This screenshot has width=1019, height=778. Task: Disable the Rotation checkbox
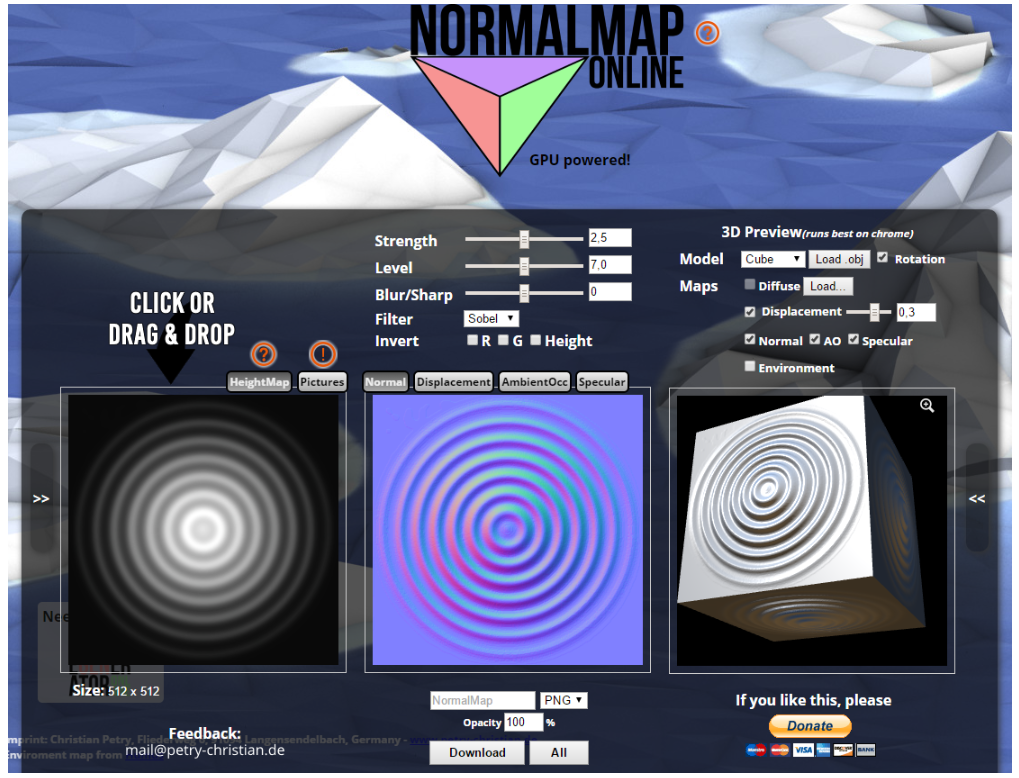[x=882, y=257]
